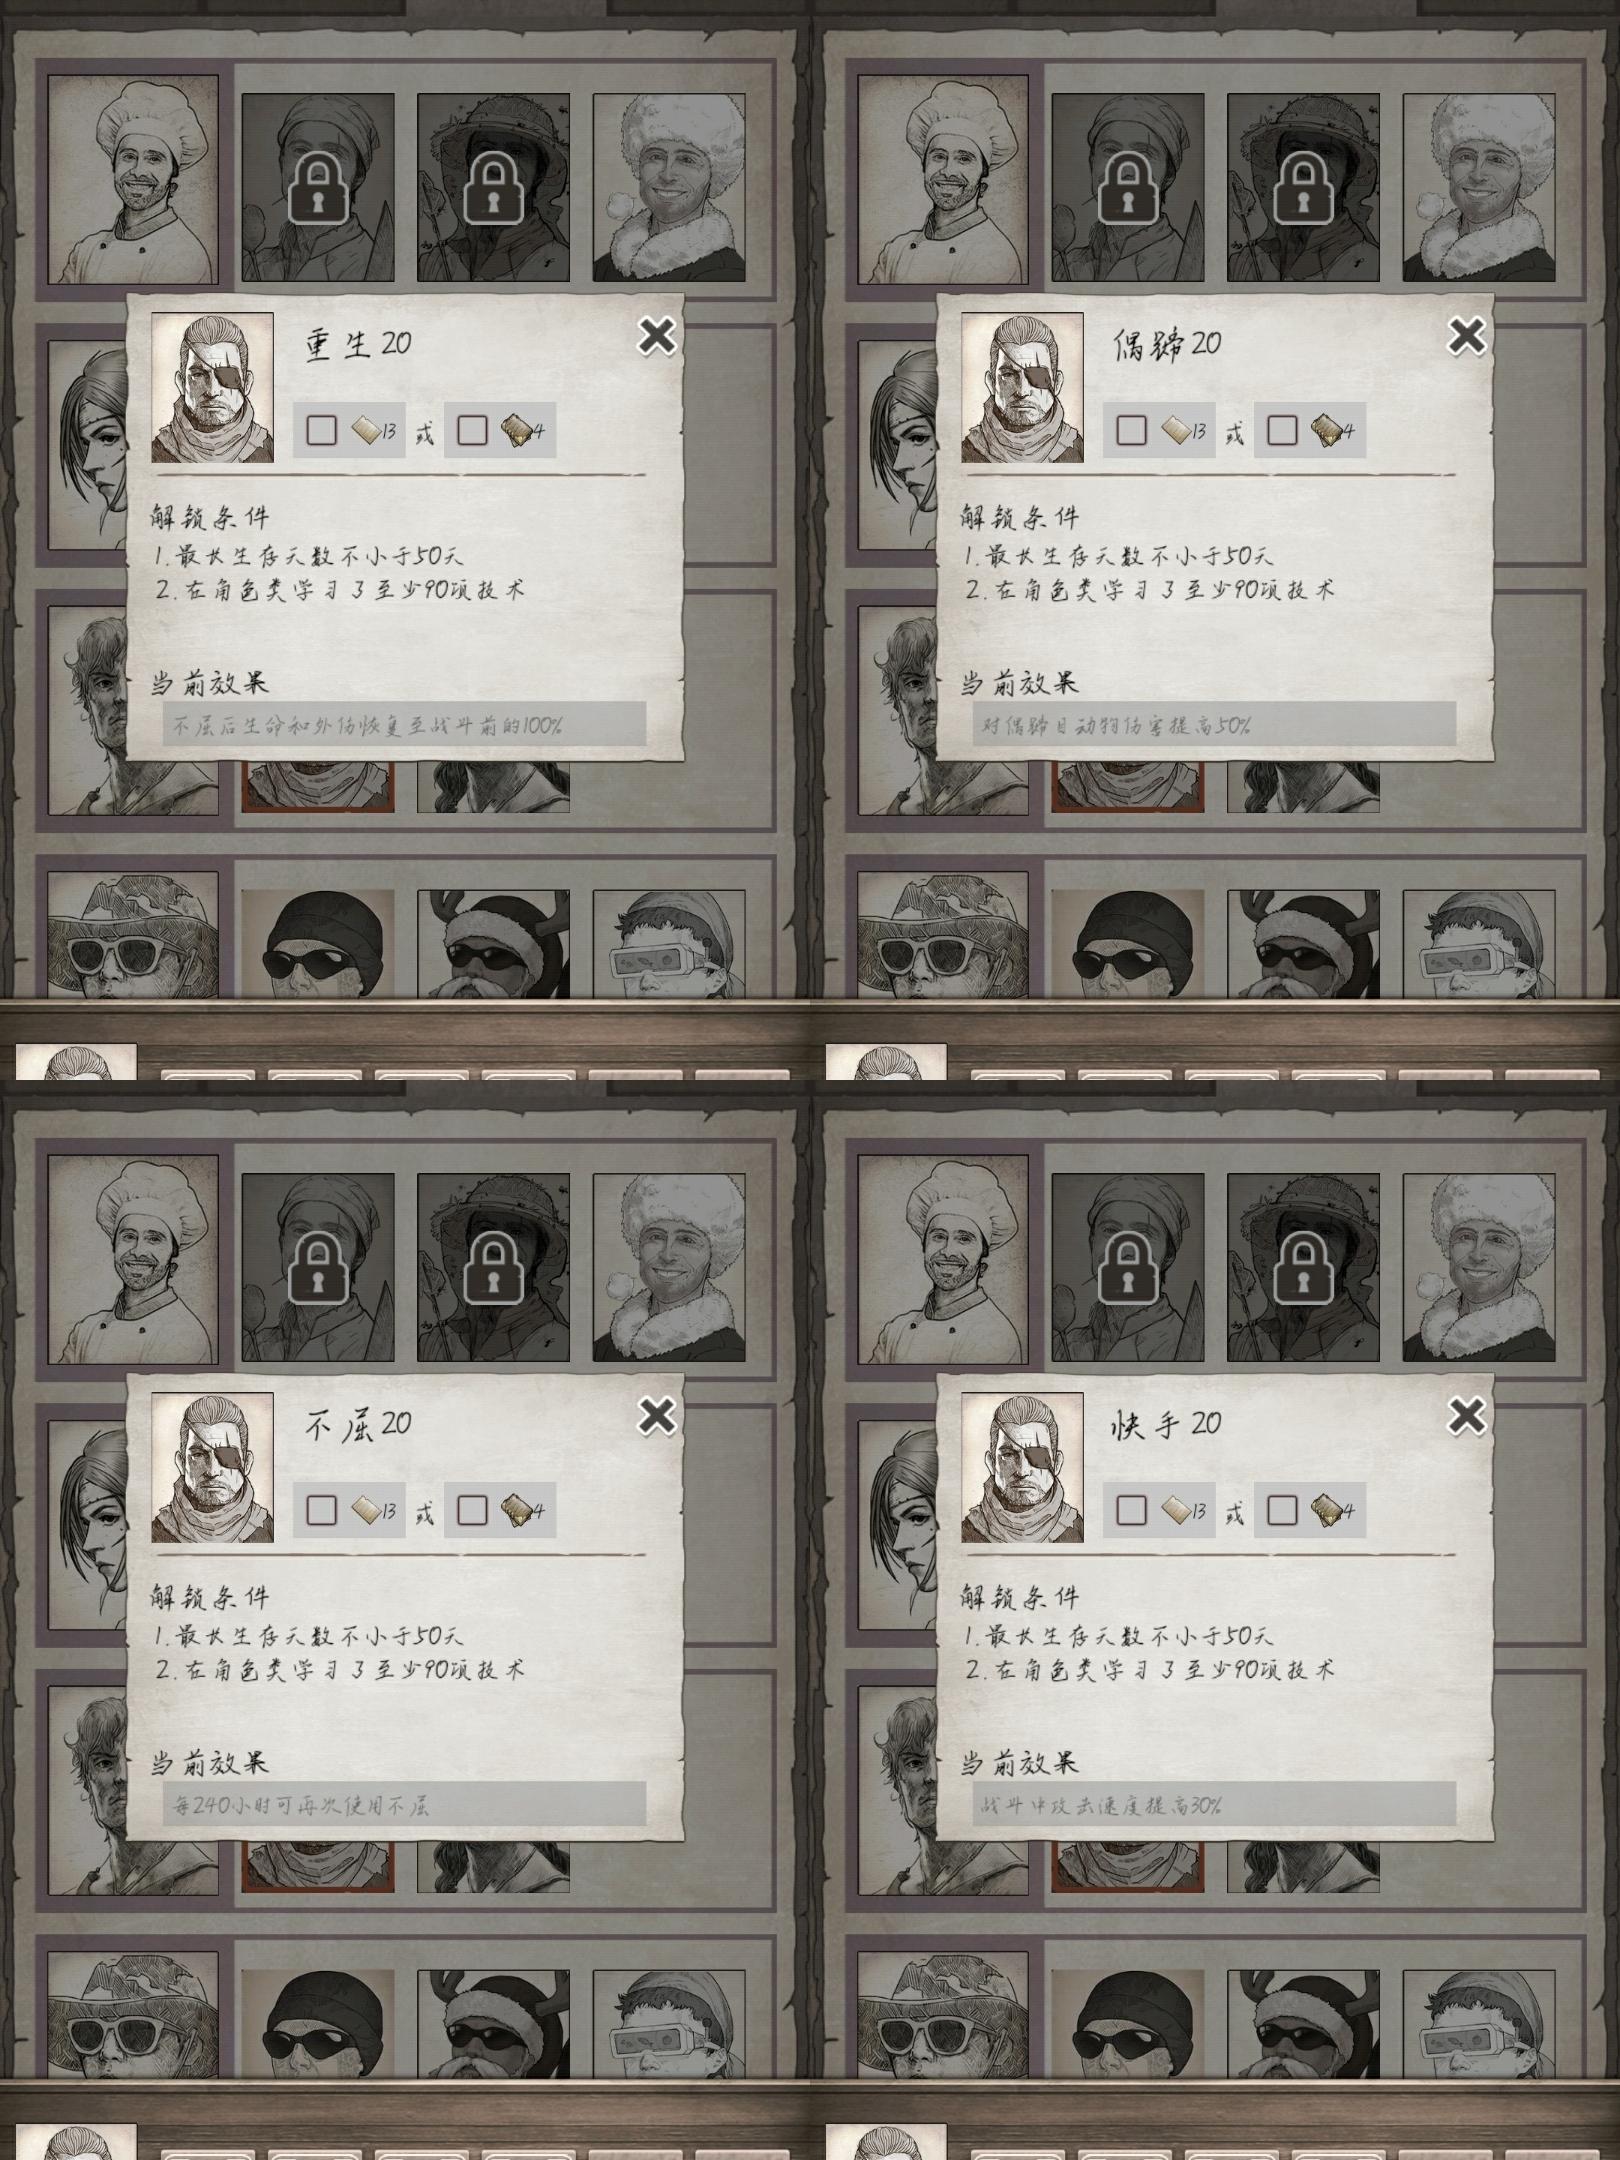Close the 快手20 skill popup
Image resolution: width=1620 pixels, height=2160 pixels.
pos(1467,1416)
